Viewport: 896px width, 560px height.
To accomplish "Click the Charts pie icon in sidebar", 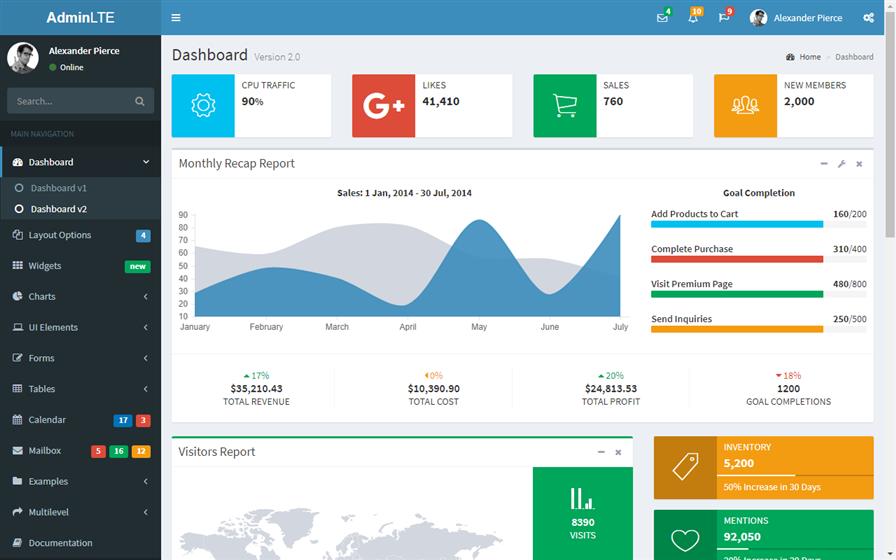I will pos(18,297).
